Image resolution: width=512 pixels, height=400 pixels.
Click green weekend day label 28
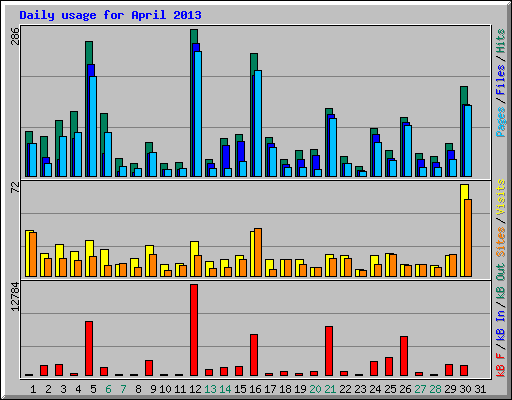[x=435, y=389]
